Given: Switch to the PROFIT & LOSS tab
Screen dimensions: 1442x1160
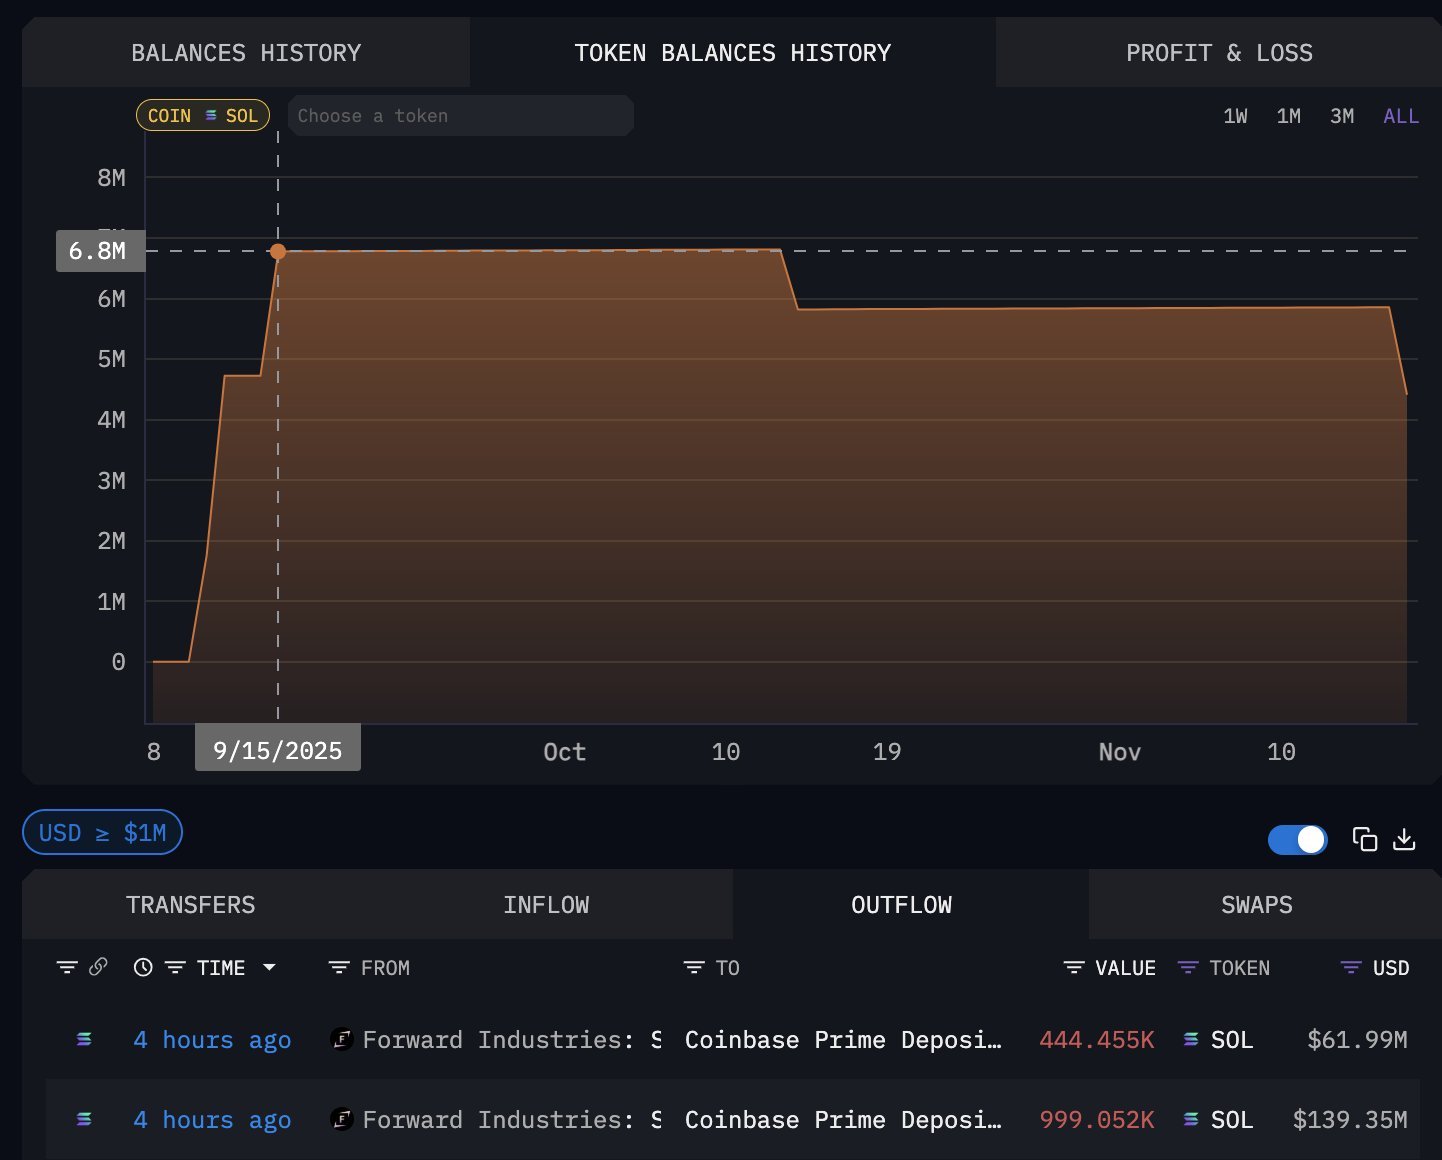Looking at the screenshot, I should (x=1219, y=52).
